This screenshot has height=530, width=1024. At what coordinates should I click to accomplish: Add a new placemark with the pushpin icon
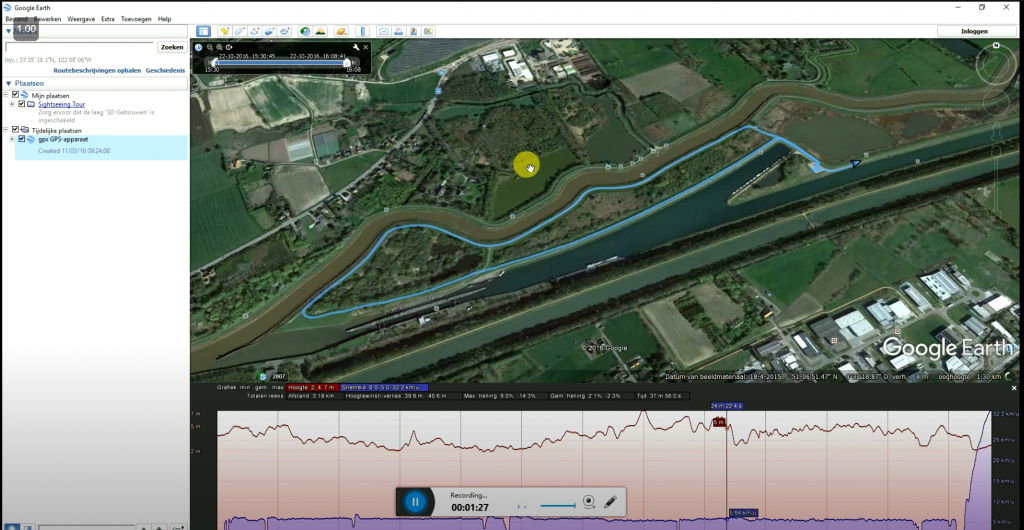pos(225,31)
